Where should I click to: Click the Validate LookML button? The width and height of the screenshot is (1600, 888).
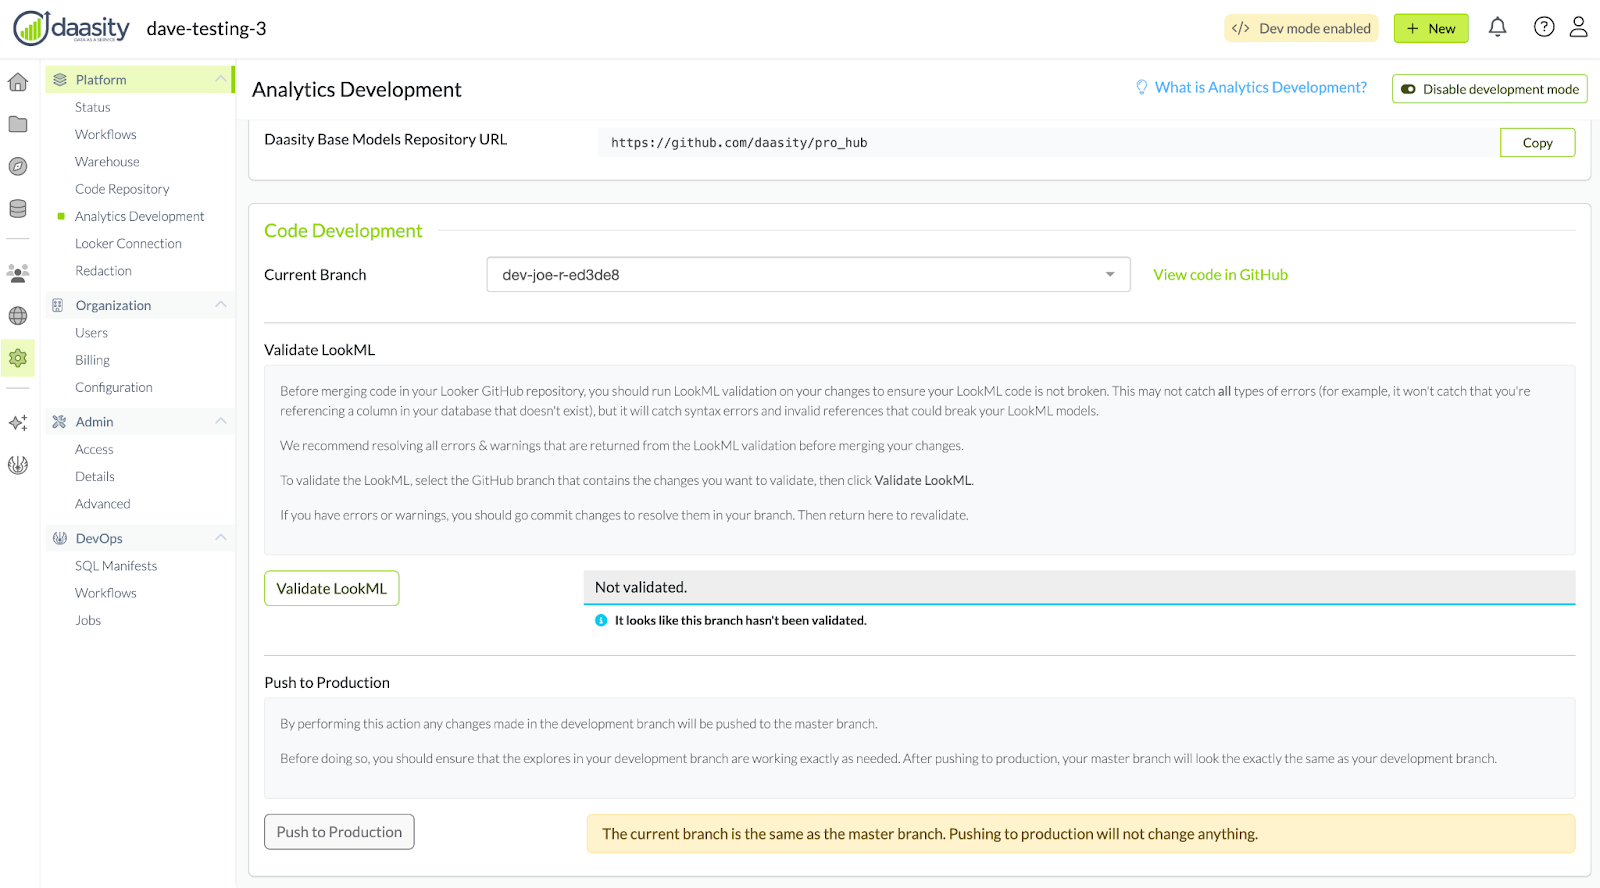[331, 589]
